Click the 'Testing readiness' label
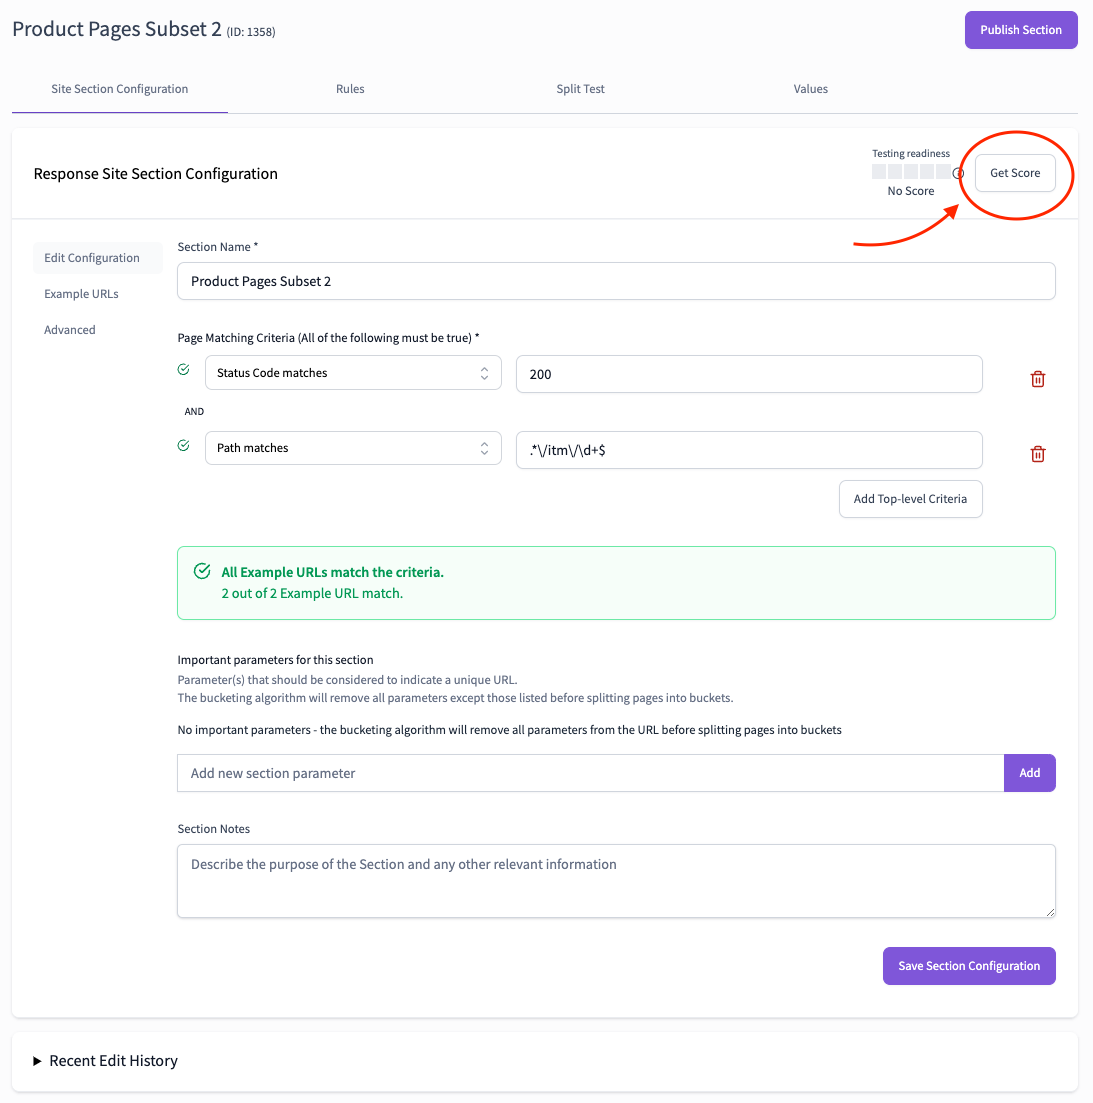Screen dimensions: 1093x1103 point(911,153)
